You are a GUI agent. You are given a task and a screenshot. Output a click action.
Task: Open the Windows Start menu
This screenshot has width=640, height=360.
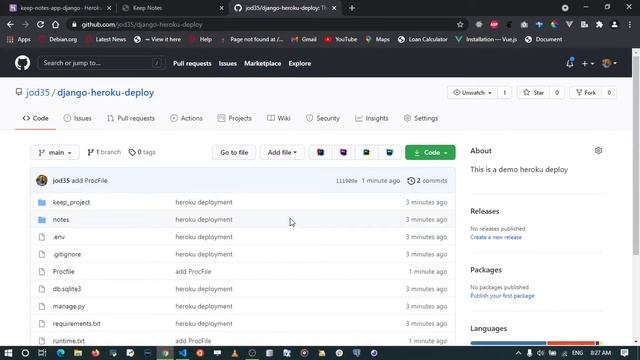pos(8,353)
